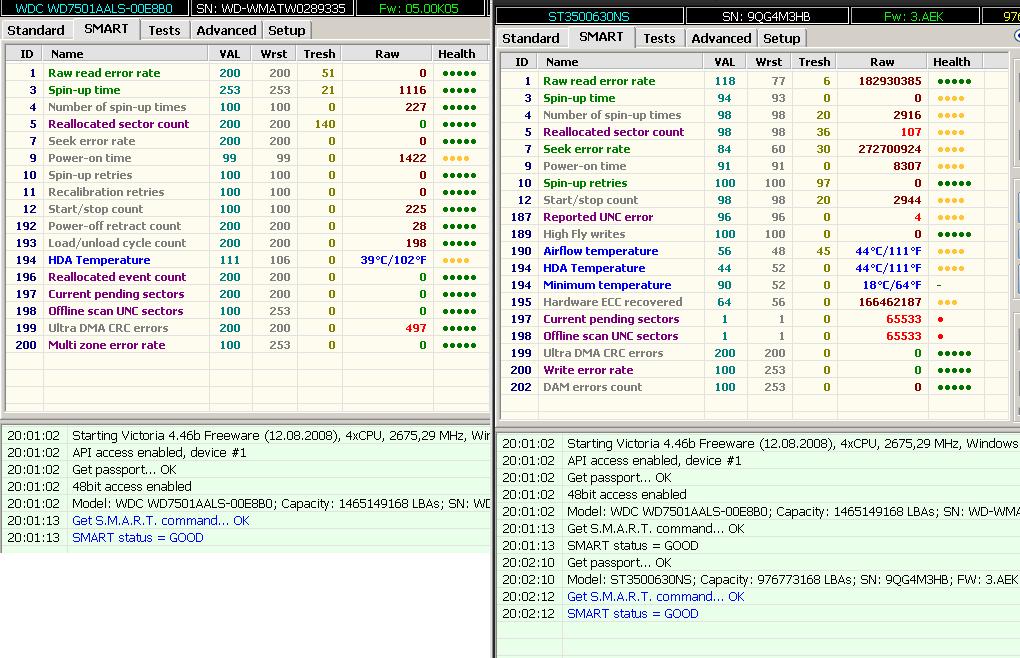Click yellow health dots for WDC HDA Temperature
The width and height of the screenshot is (1020, 658).
455,260
